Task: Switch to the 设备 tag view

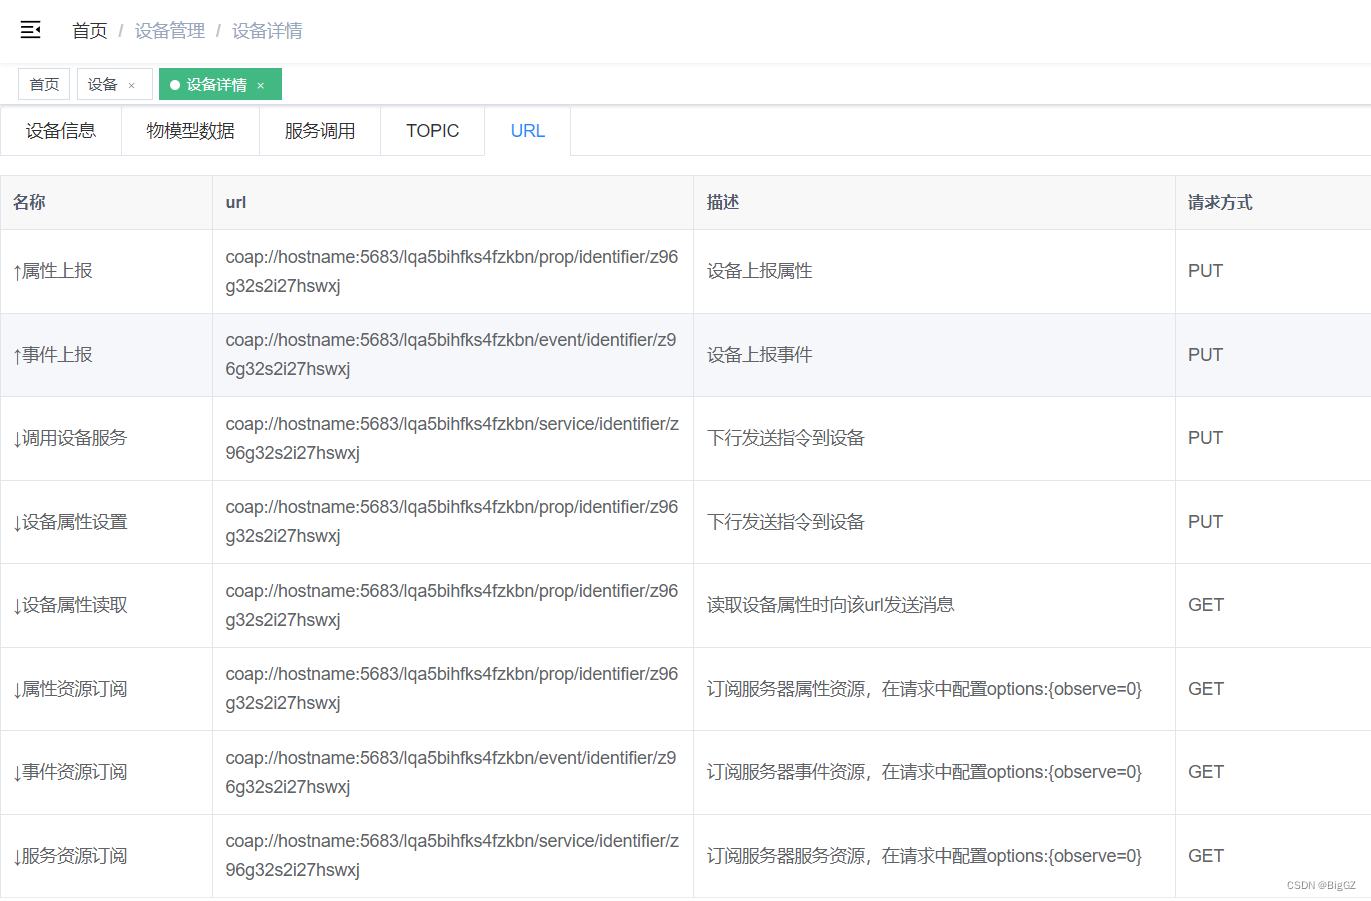Action: [x=115, y=84]
